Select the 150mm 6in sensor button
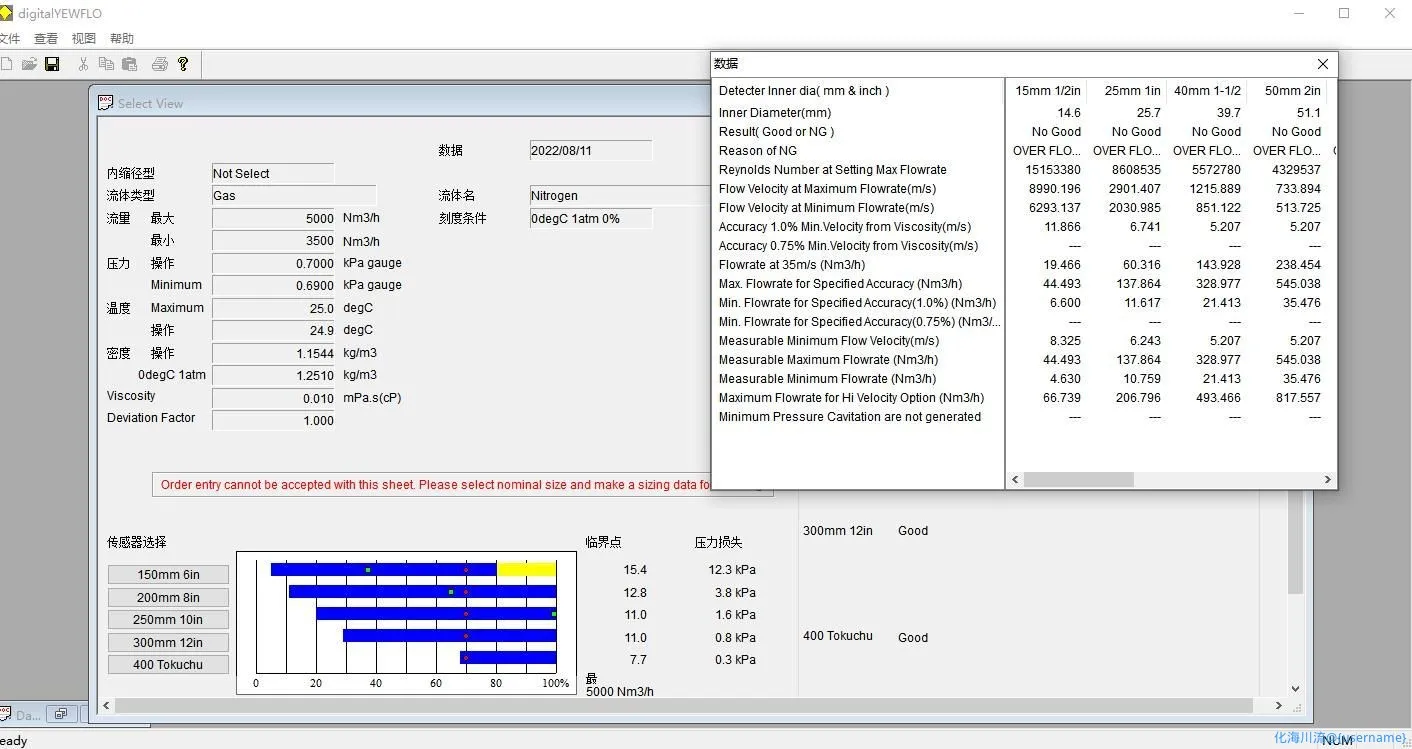This screenshot has width=1412, height=749. [168, 575]
